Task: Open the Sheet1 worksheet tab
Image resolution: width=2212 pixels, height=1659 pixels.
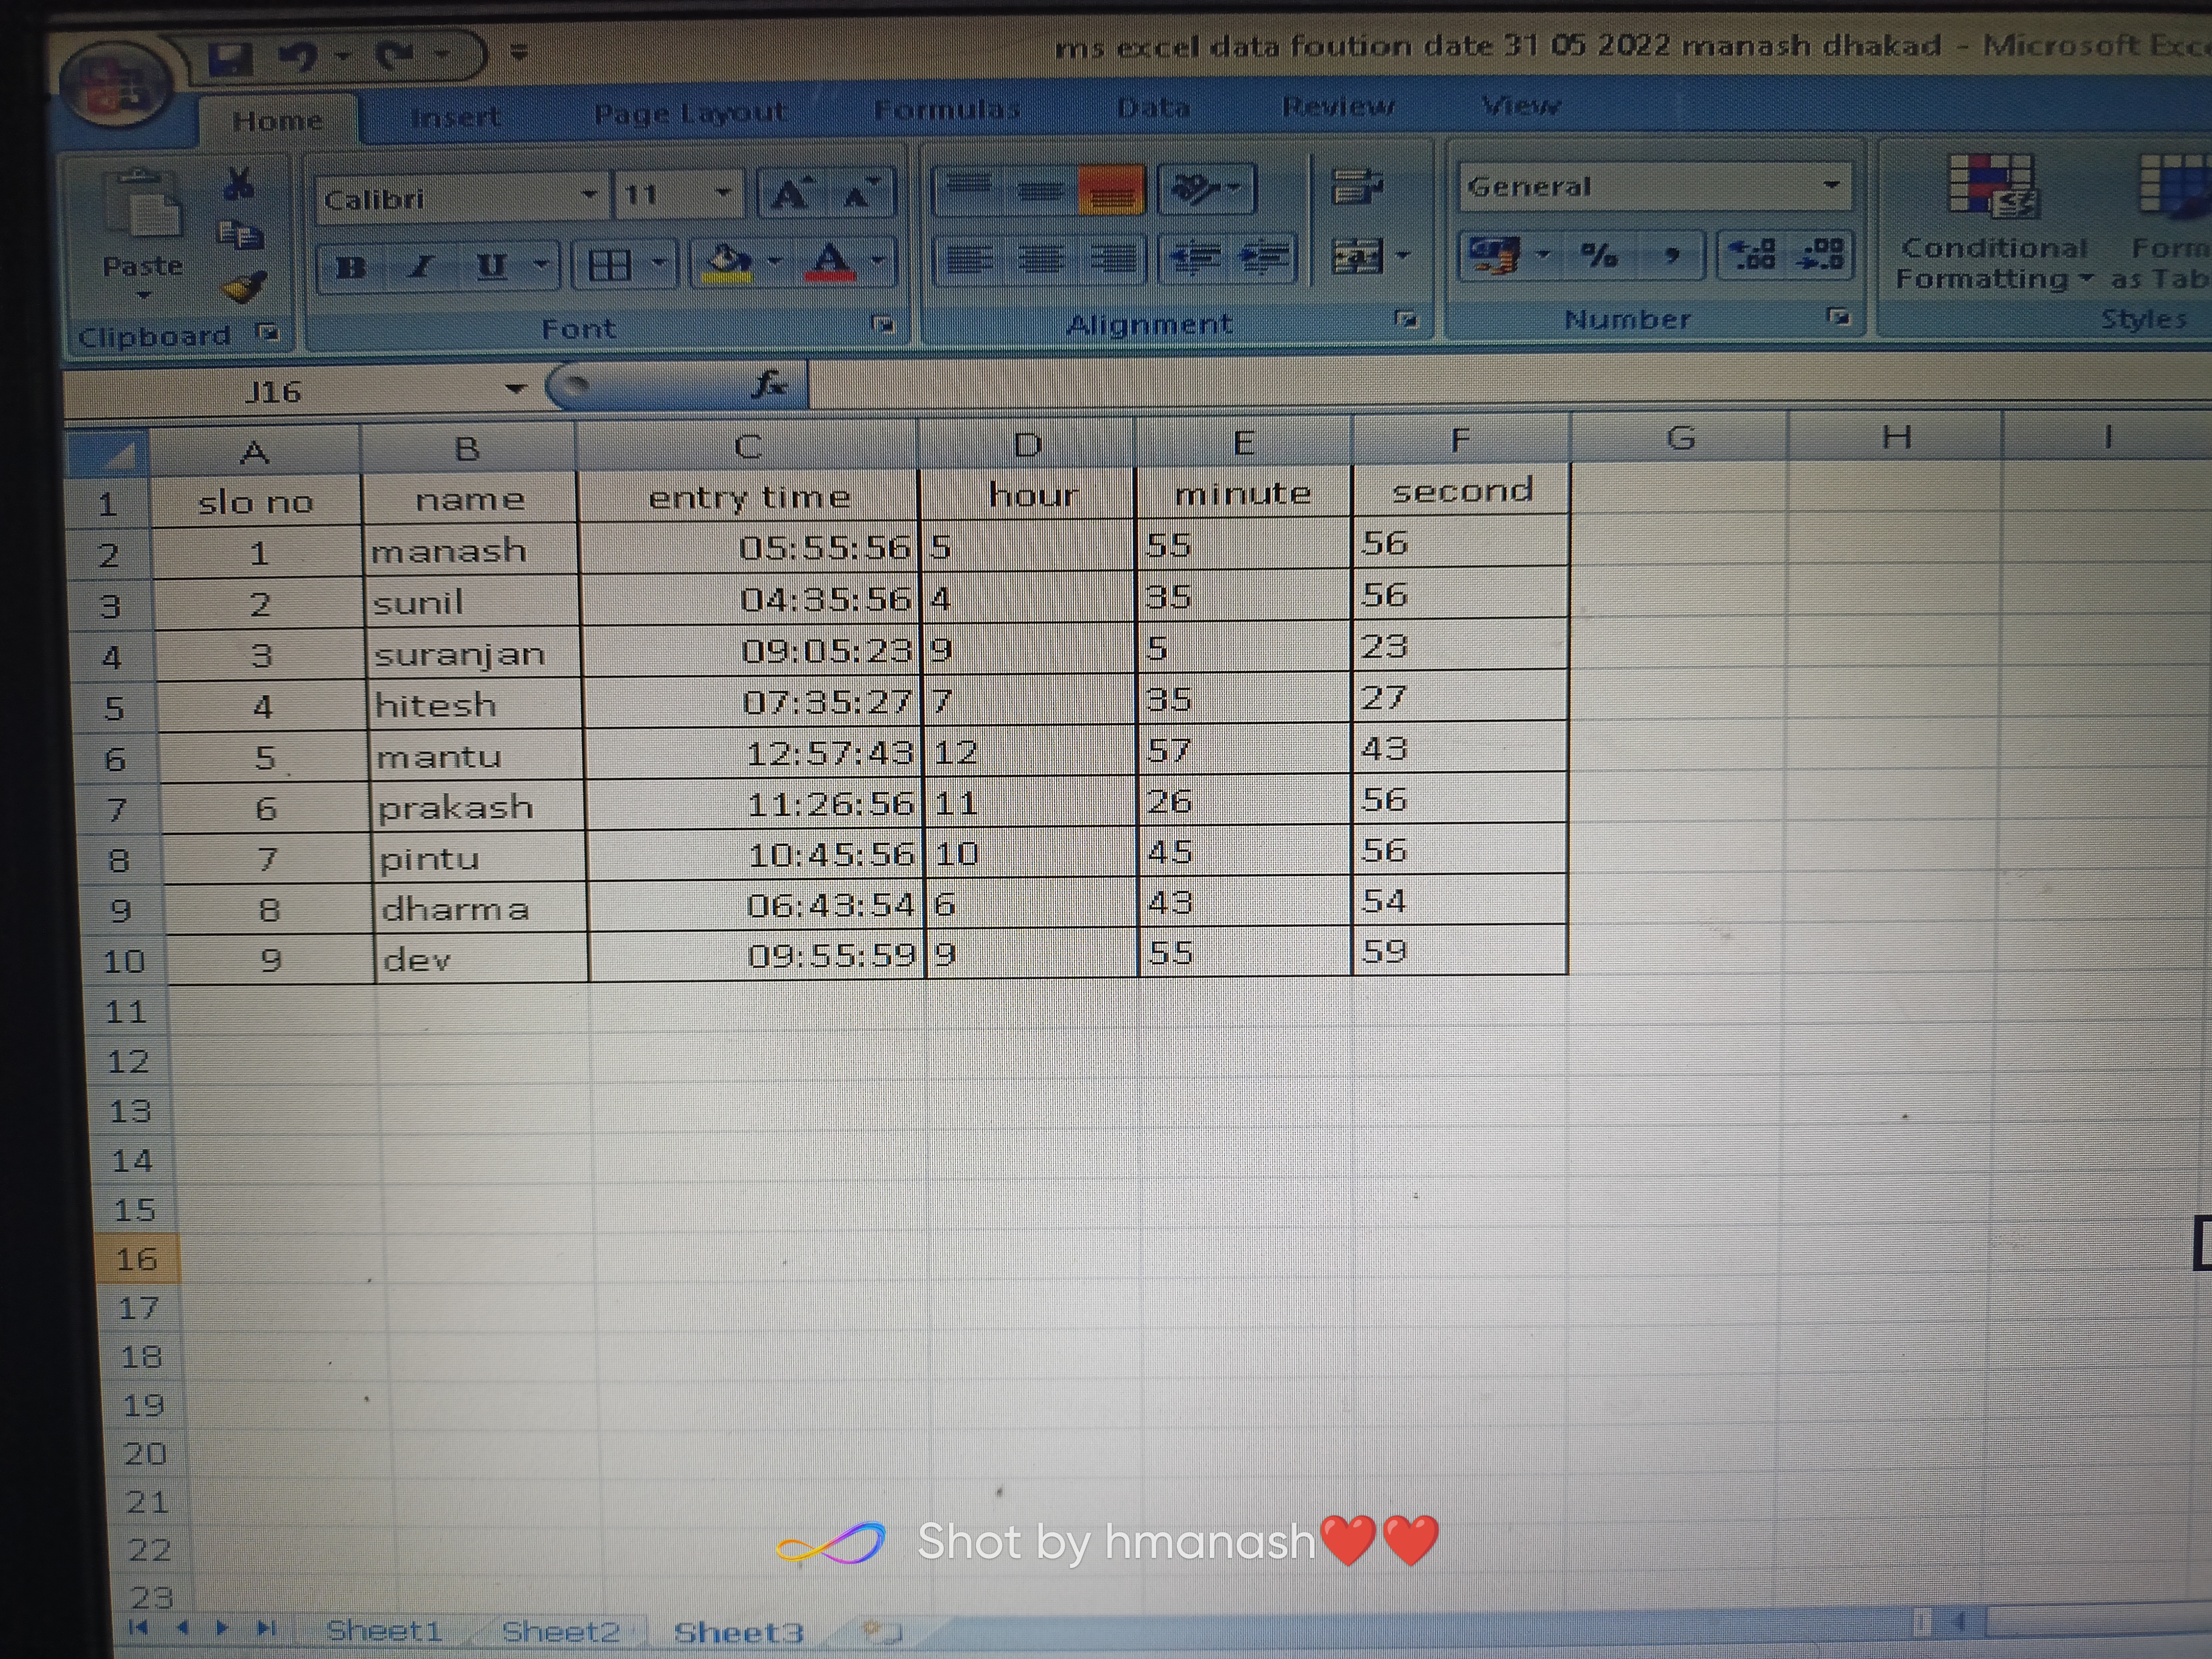Action: pyautogui.click(x=384, y=1631)
